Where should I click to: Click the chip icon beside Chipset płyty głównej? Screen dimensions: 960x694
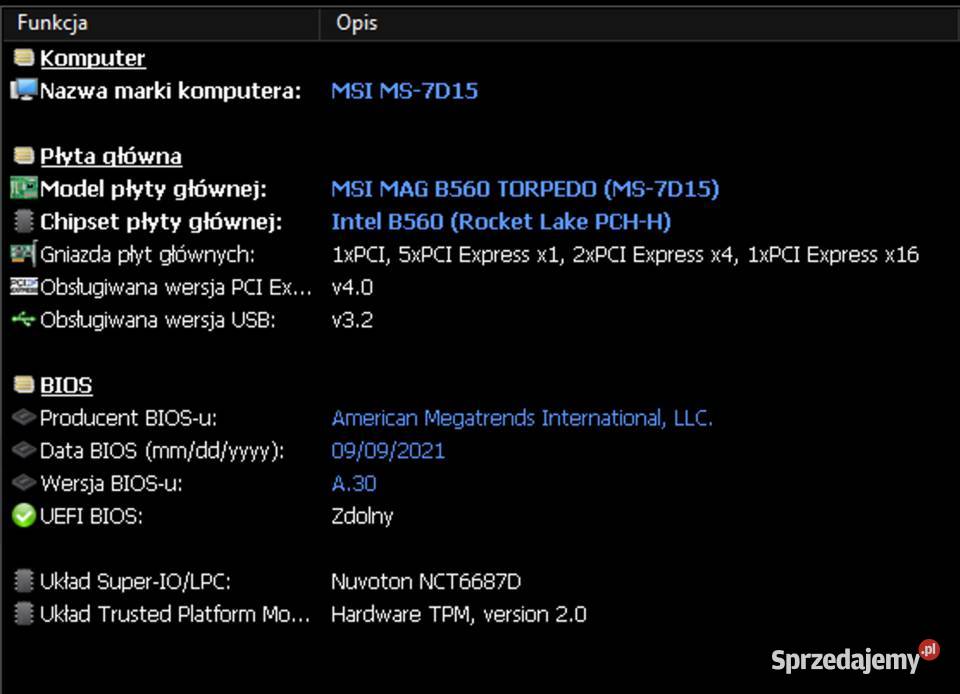(x=23, y=221)
